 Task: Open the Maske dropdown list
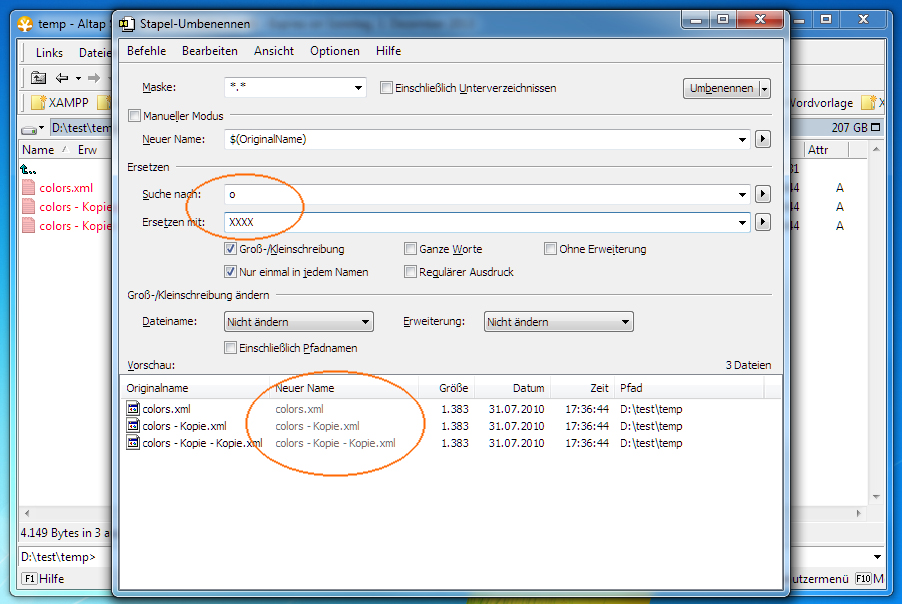[x=359, y=88]
